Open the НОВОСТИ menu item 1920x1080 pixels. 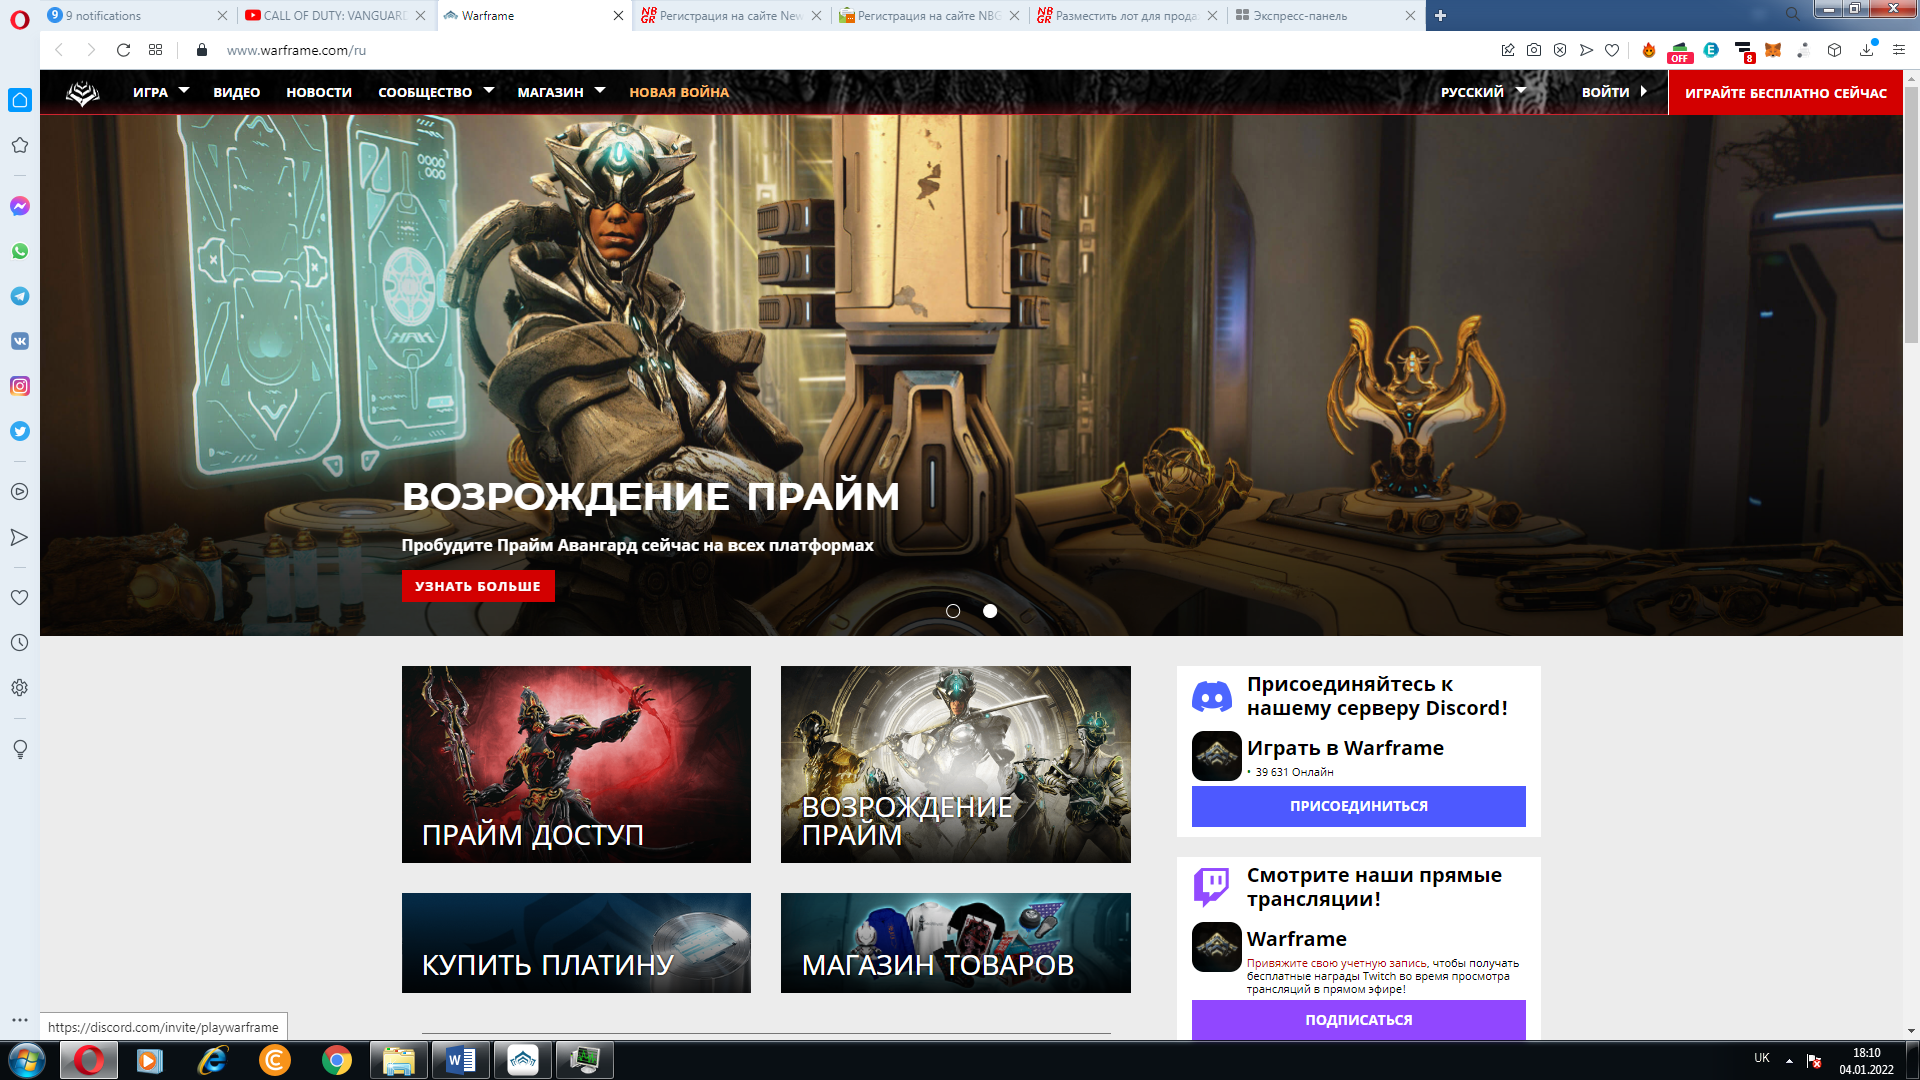click(x=319, y=92)
